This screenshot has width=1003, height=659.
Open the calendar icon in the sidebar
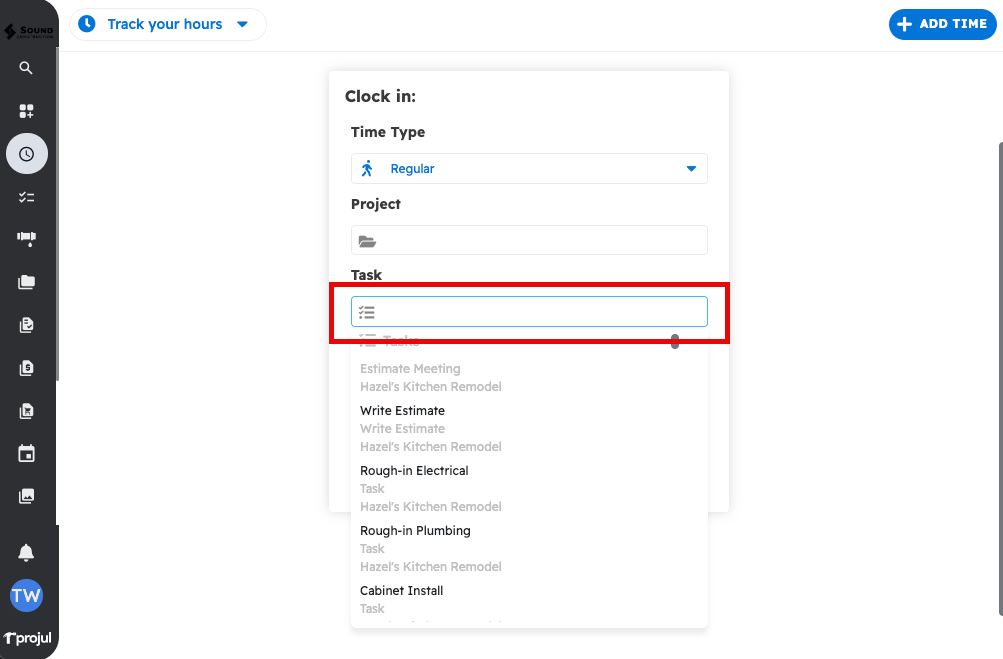click(27, 454)
